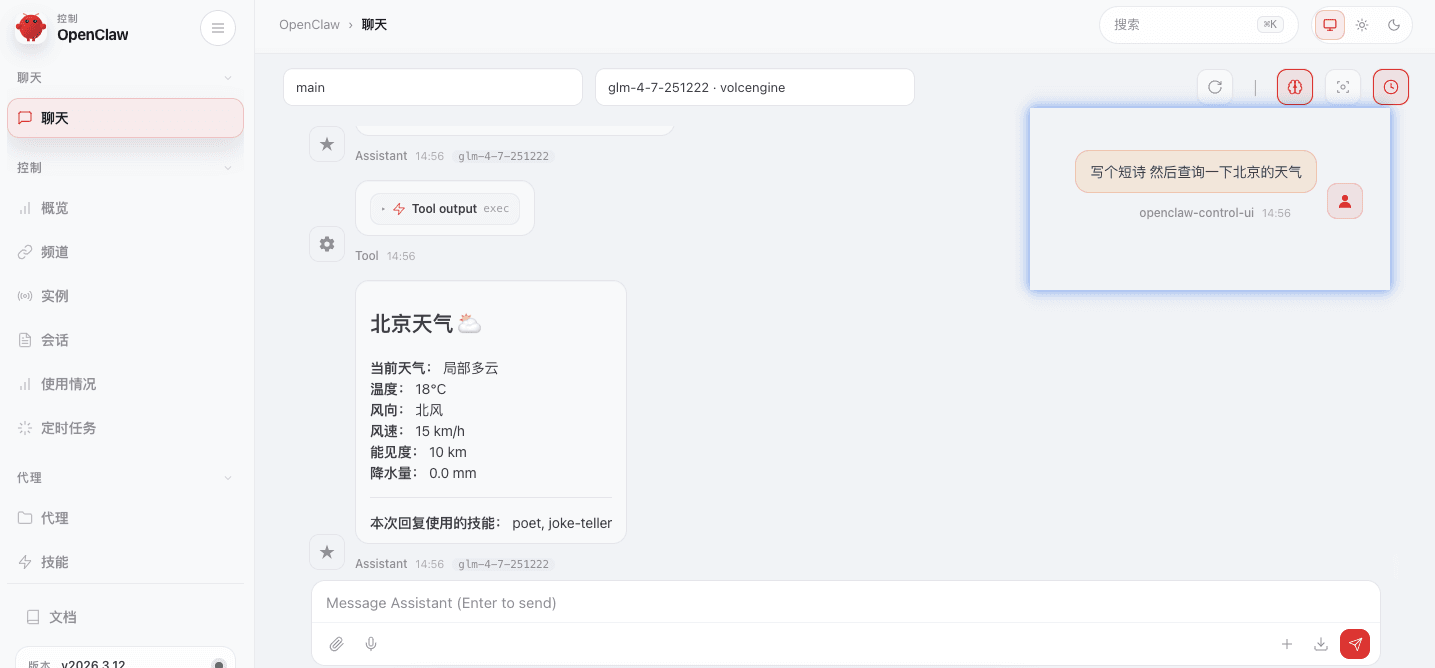1435x668 pixels.
Task: Click the plus new session icon
Action: click(x=1287, y=644)
